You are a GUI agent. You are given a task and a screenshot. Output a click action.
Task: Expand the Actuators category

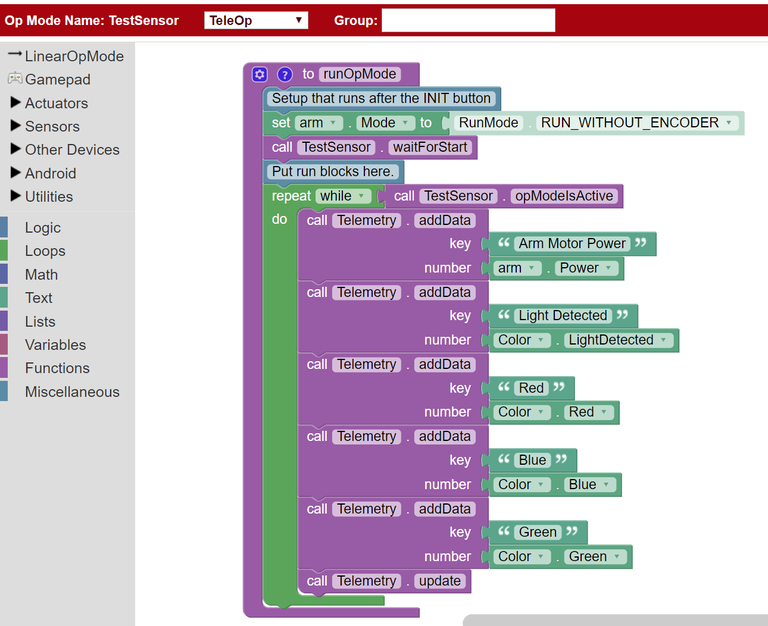[x=15, y=103]
